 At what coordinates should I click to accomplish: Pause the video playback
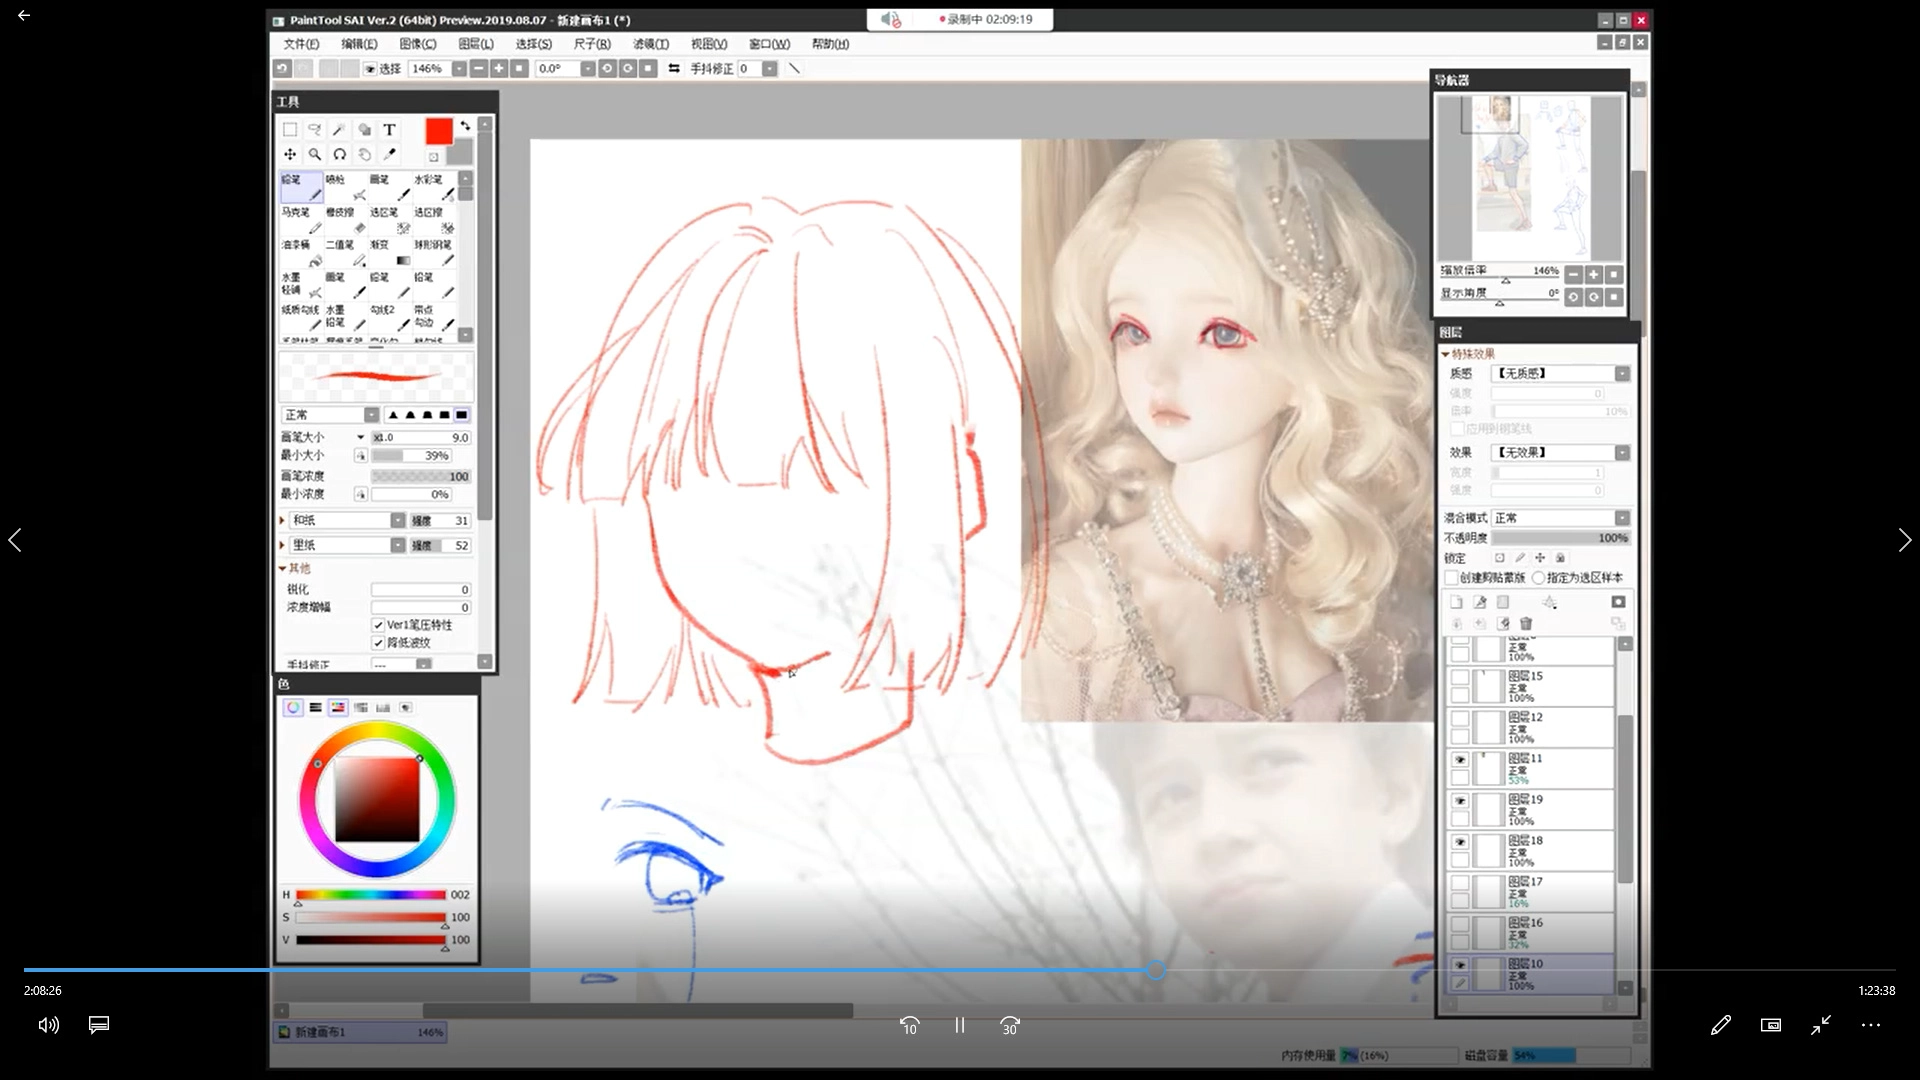(959, 1025)
